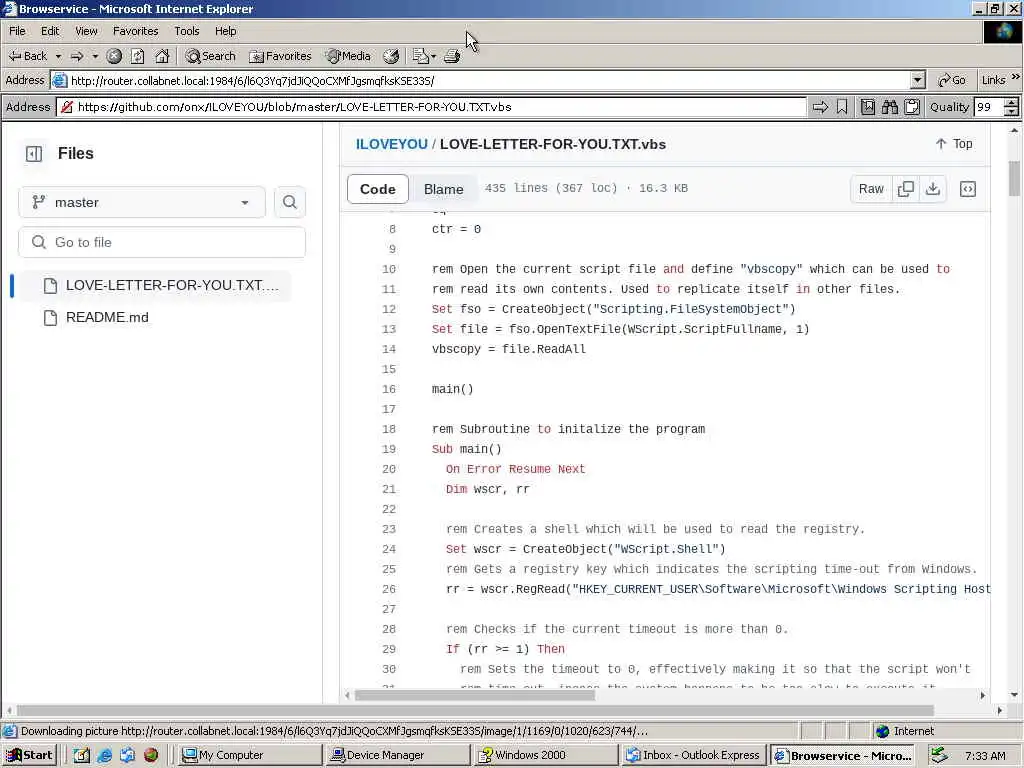Click the Mail icon in IE toolbar
This screenshot has width=1024, height=768.
tap(420, 56)
